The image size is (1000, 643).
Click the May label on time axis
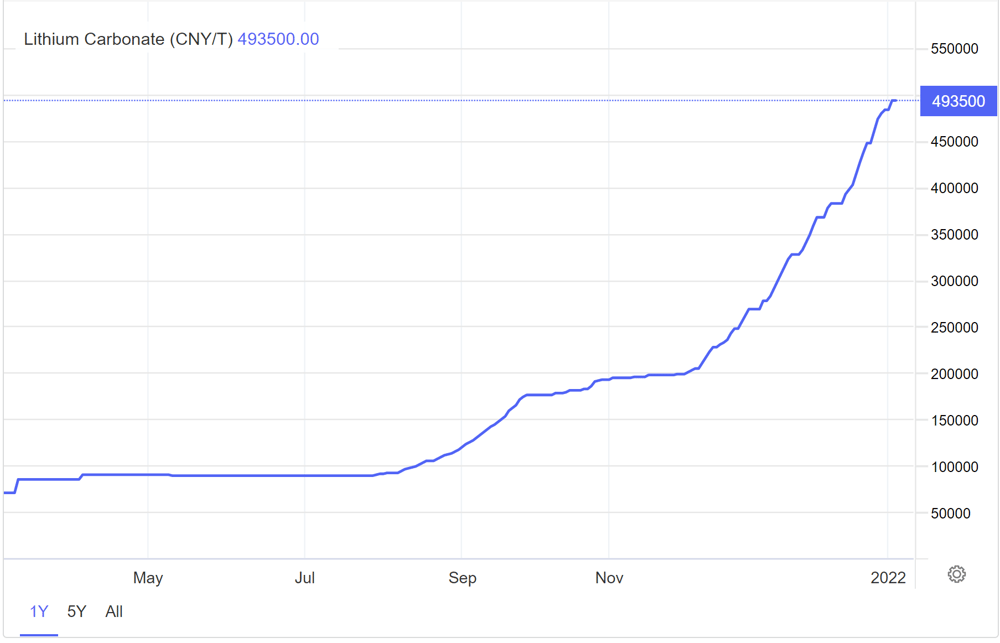click(148, 577)
